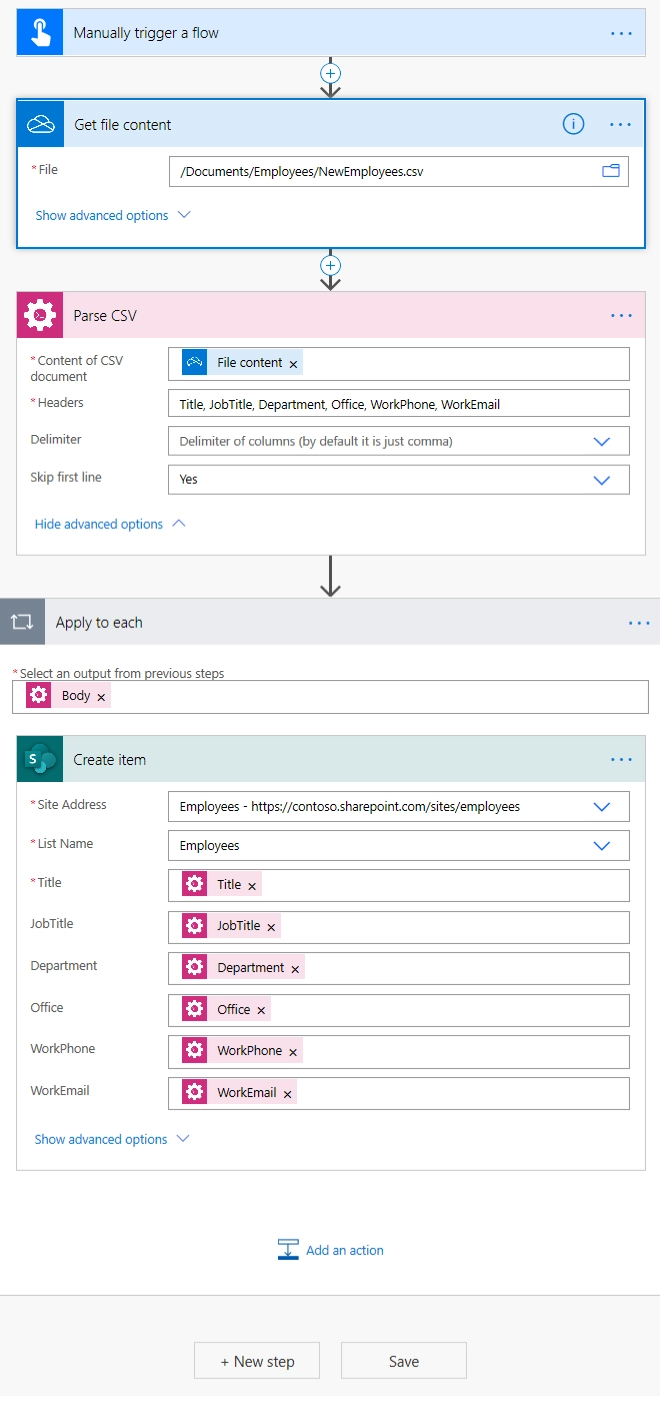Remove the Title dynamic token
This screenshot has height=1415, width=660.
(252, 886)
